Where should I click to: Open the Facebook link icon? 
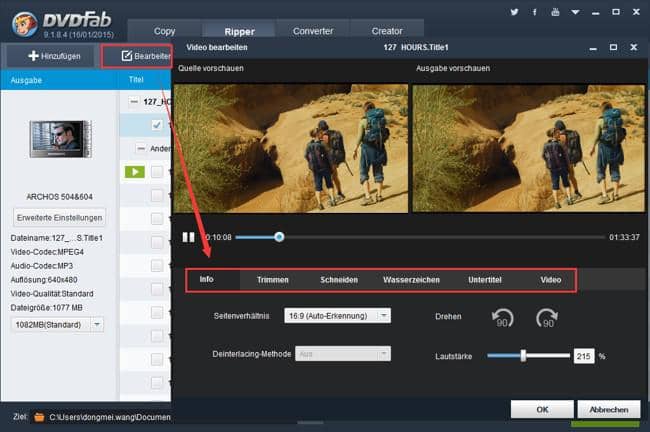(x=535, y=12)
